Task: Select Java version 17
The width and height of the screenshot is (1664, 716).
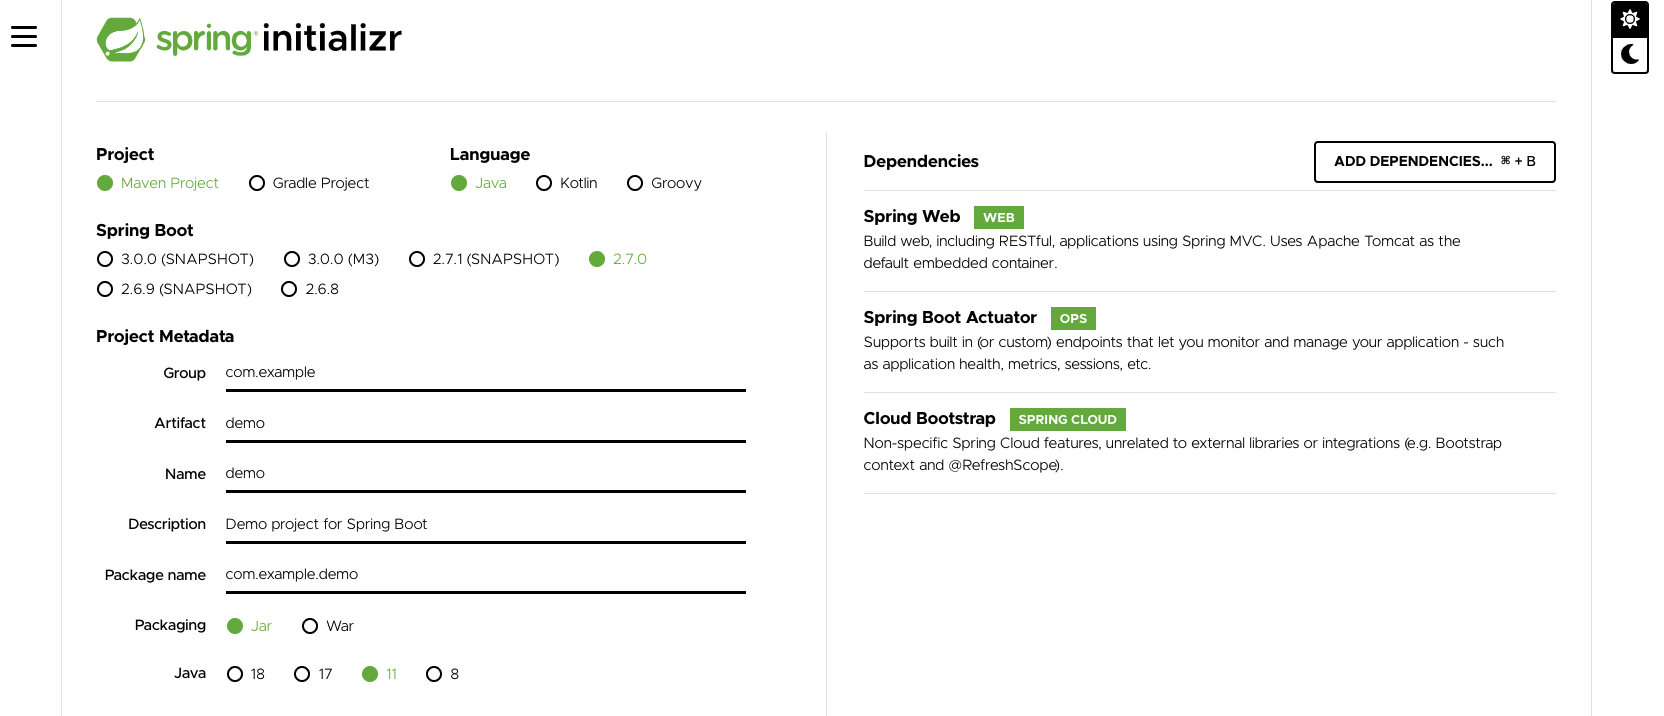Action: click(x=313, y=674)
